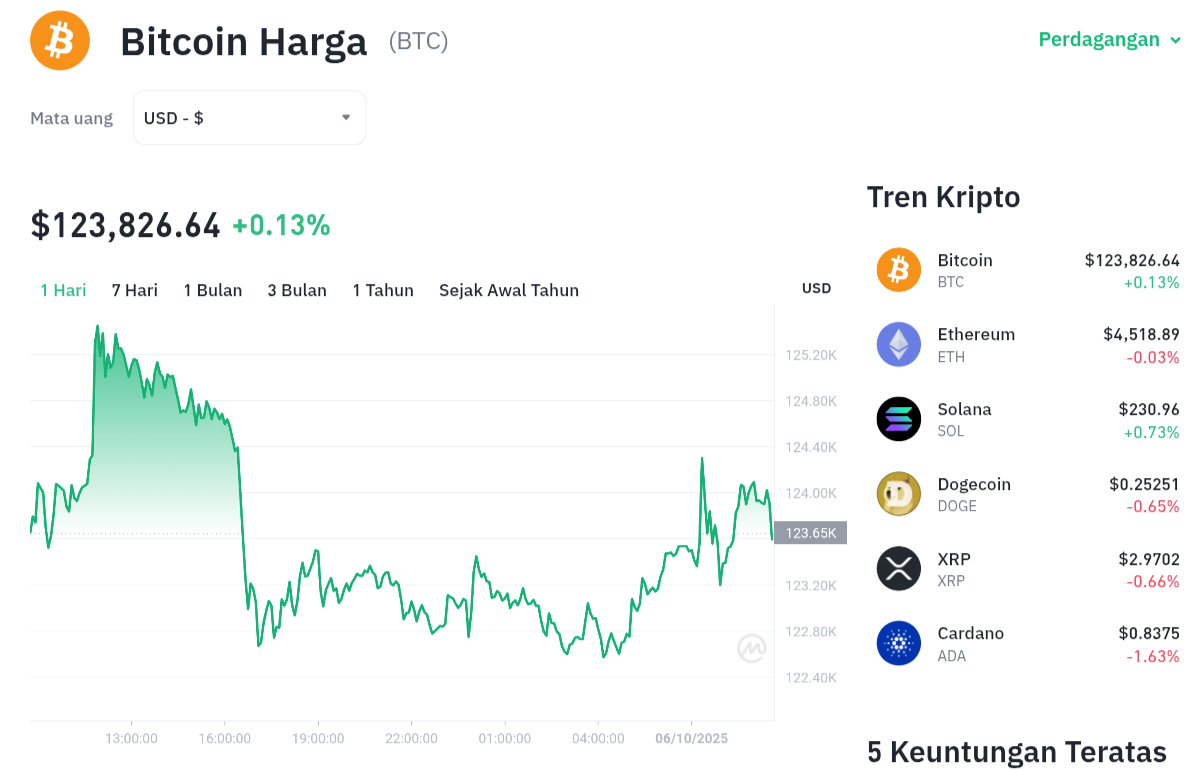1202x771 pixels.
Task: Click the Solana coin icon
Action: [898, 419]
